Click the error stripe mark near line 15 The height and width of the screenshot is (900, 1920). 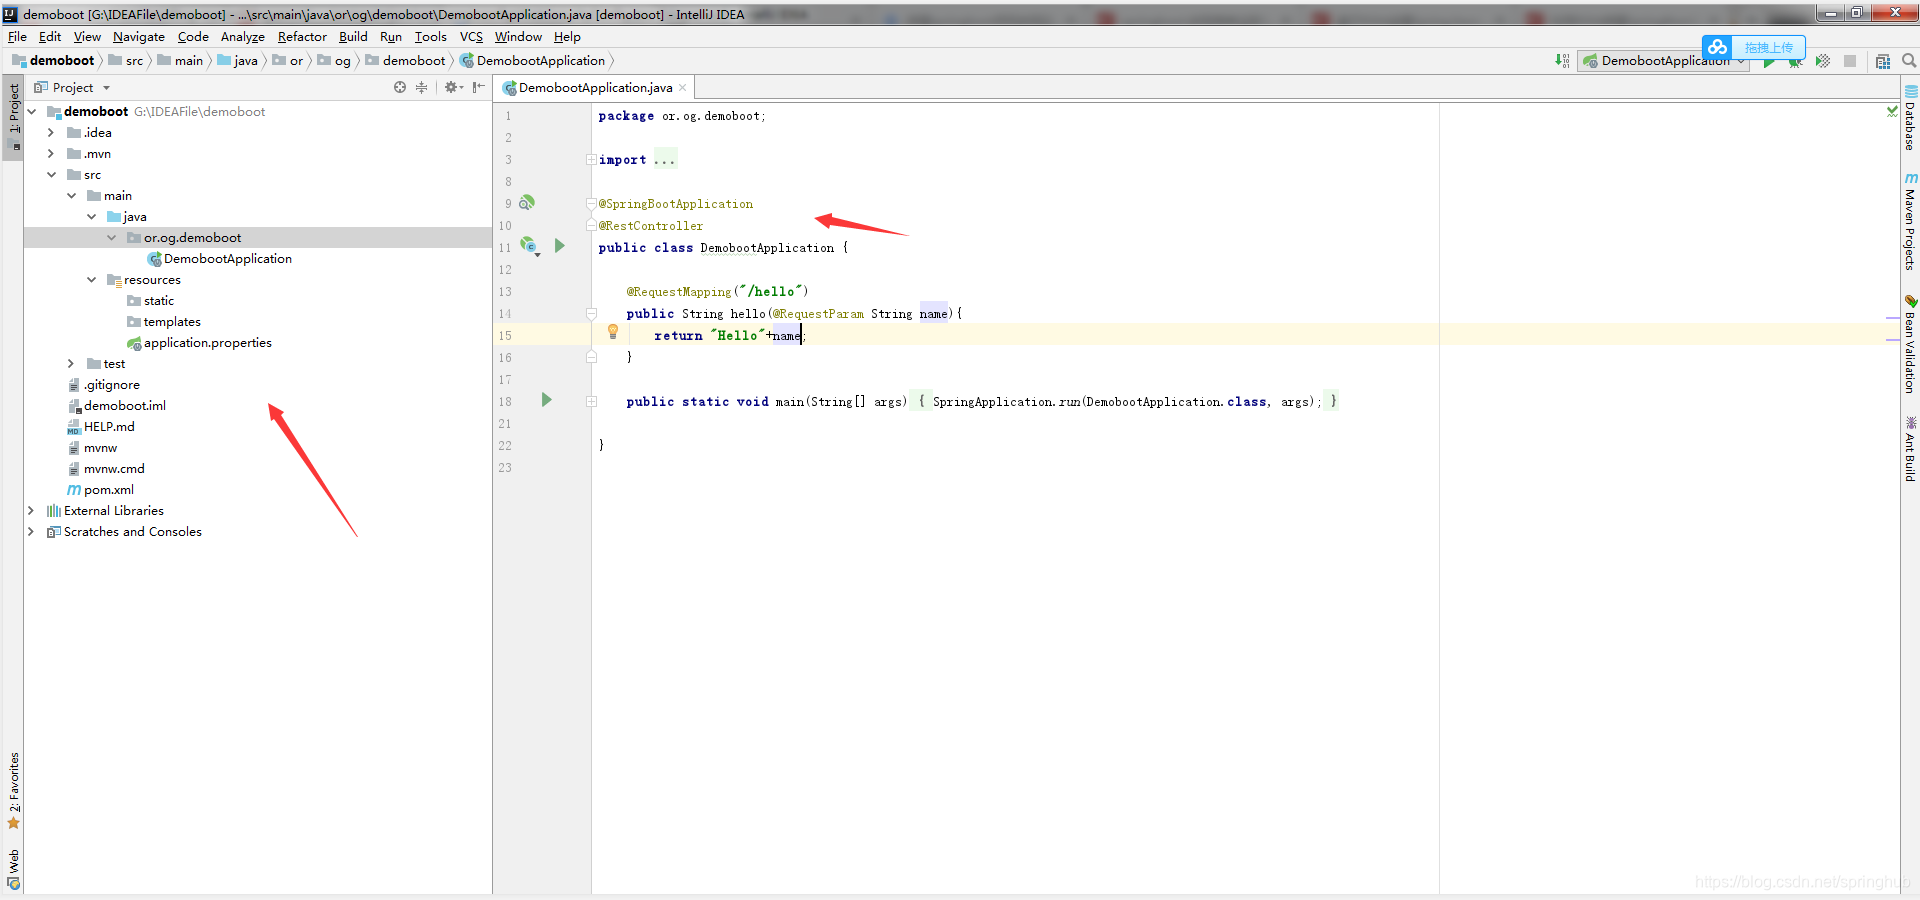1892,341
